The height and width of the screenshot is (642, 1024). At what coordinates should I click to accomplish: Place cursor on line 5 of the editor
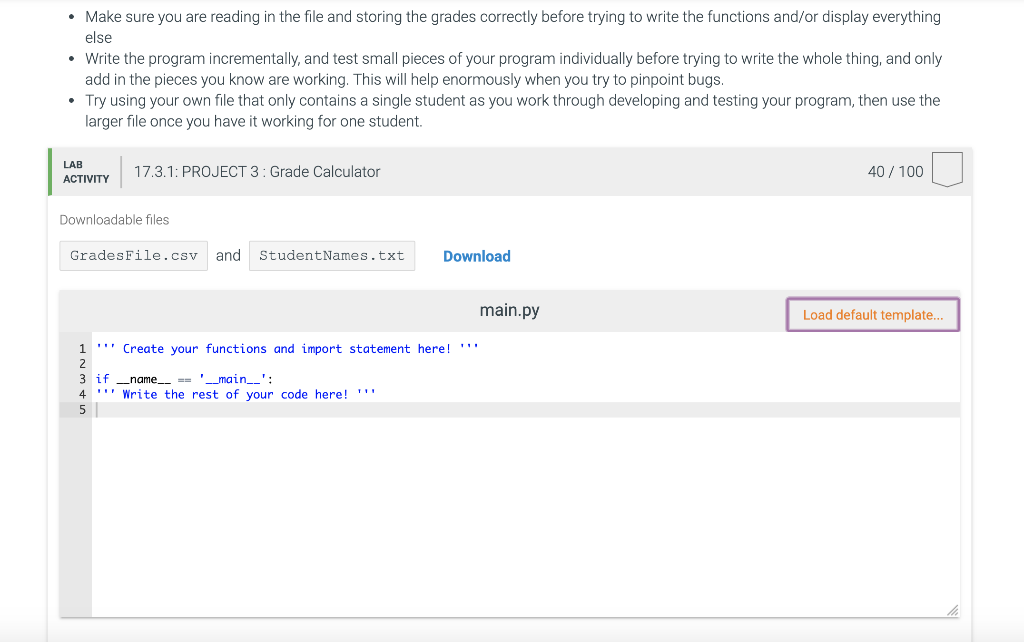(x=200, y=409)
